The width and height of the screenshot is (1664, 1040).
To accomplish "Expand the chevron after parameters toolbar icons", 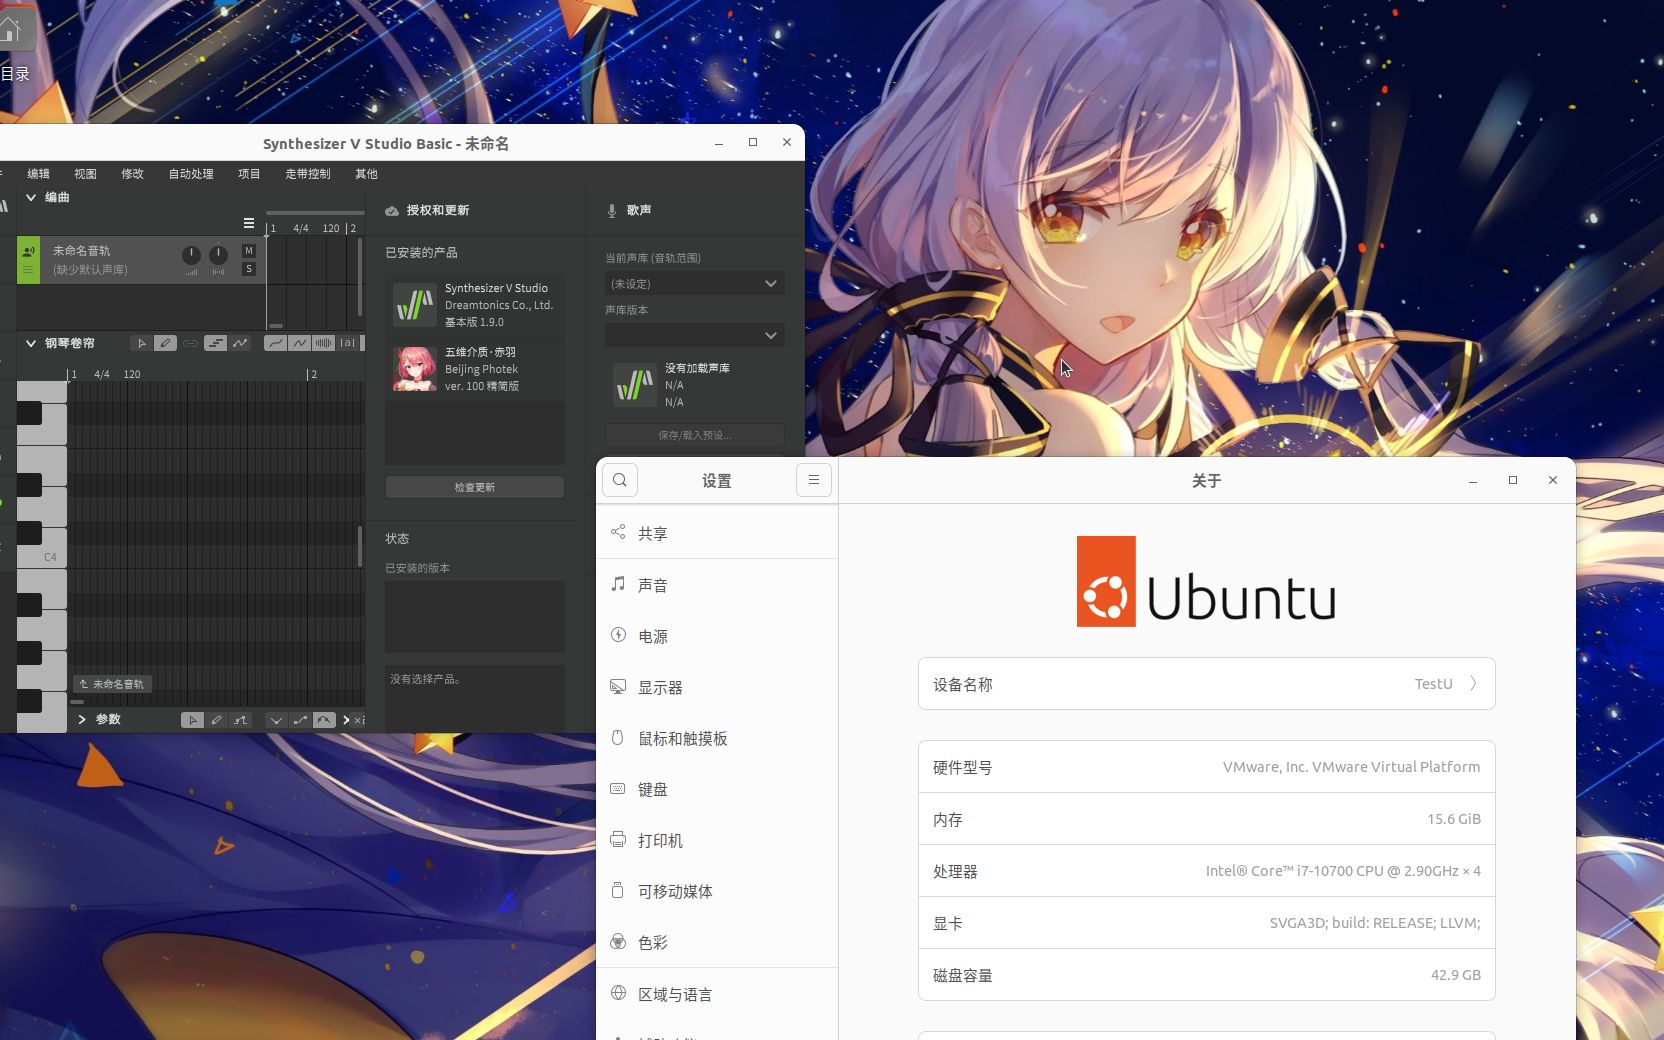I will 347,720.
